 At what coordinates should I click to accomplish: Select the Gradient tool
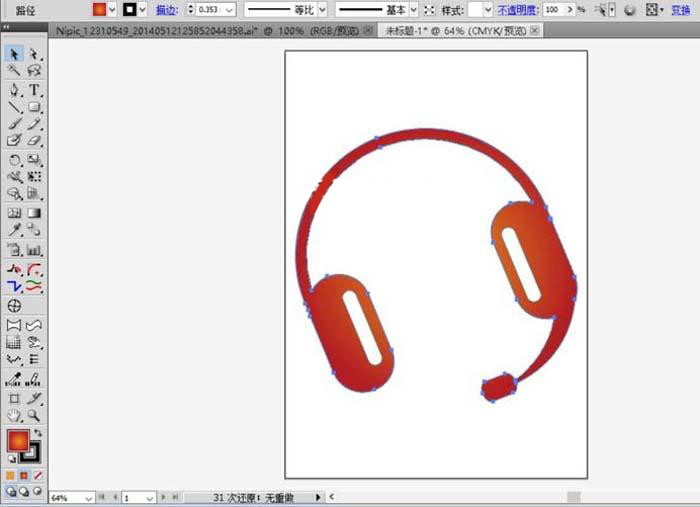click(33, 213)
